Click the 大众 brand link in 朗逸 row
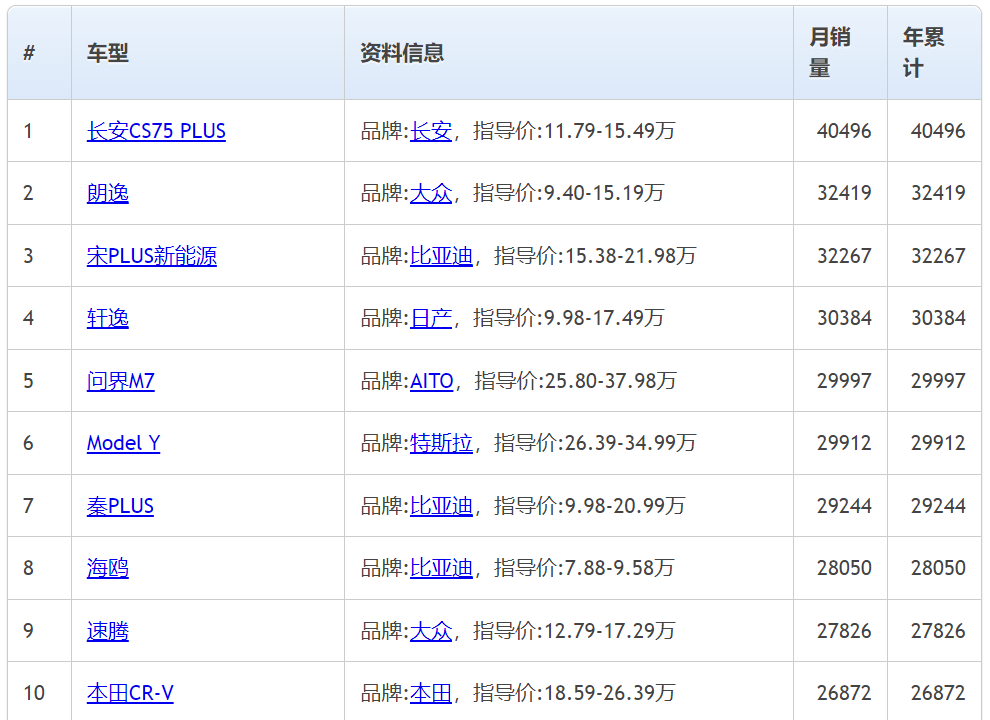This screenshot has width=990, height=720. tap(431, 193)
